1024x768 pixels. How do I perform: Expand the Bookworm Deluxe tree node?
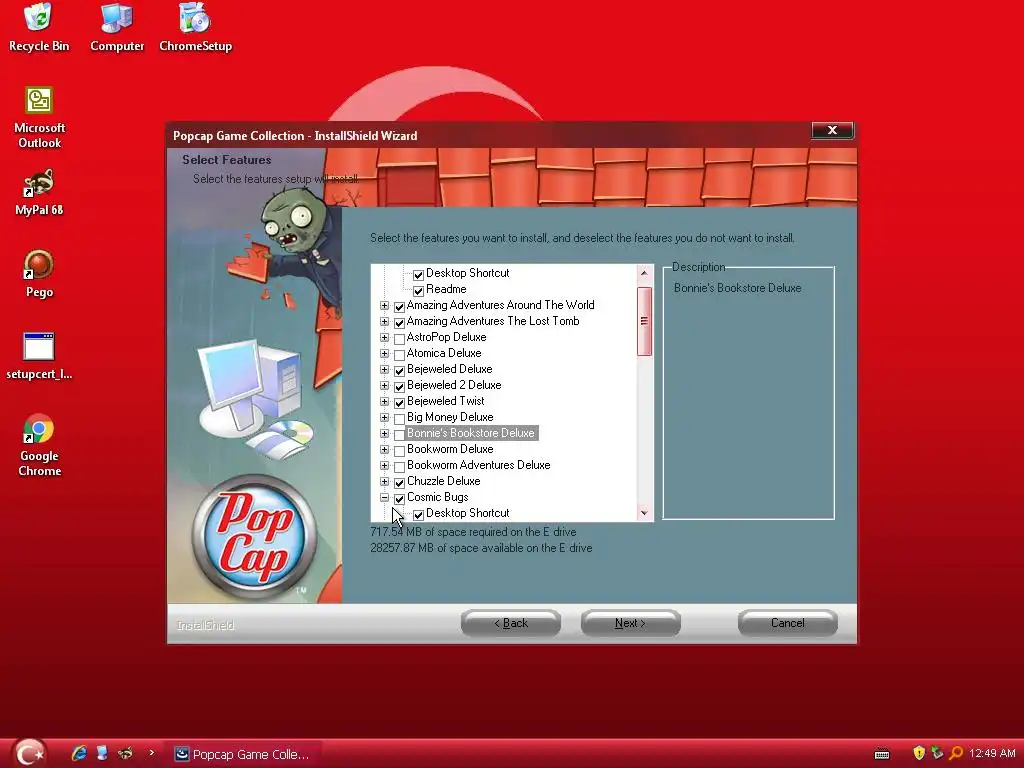[x=385, y=449]
